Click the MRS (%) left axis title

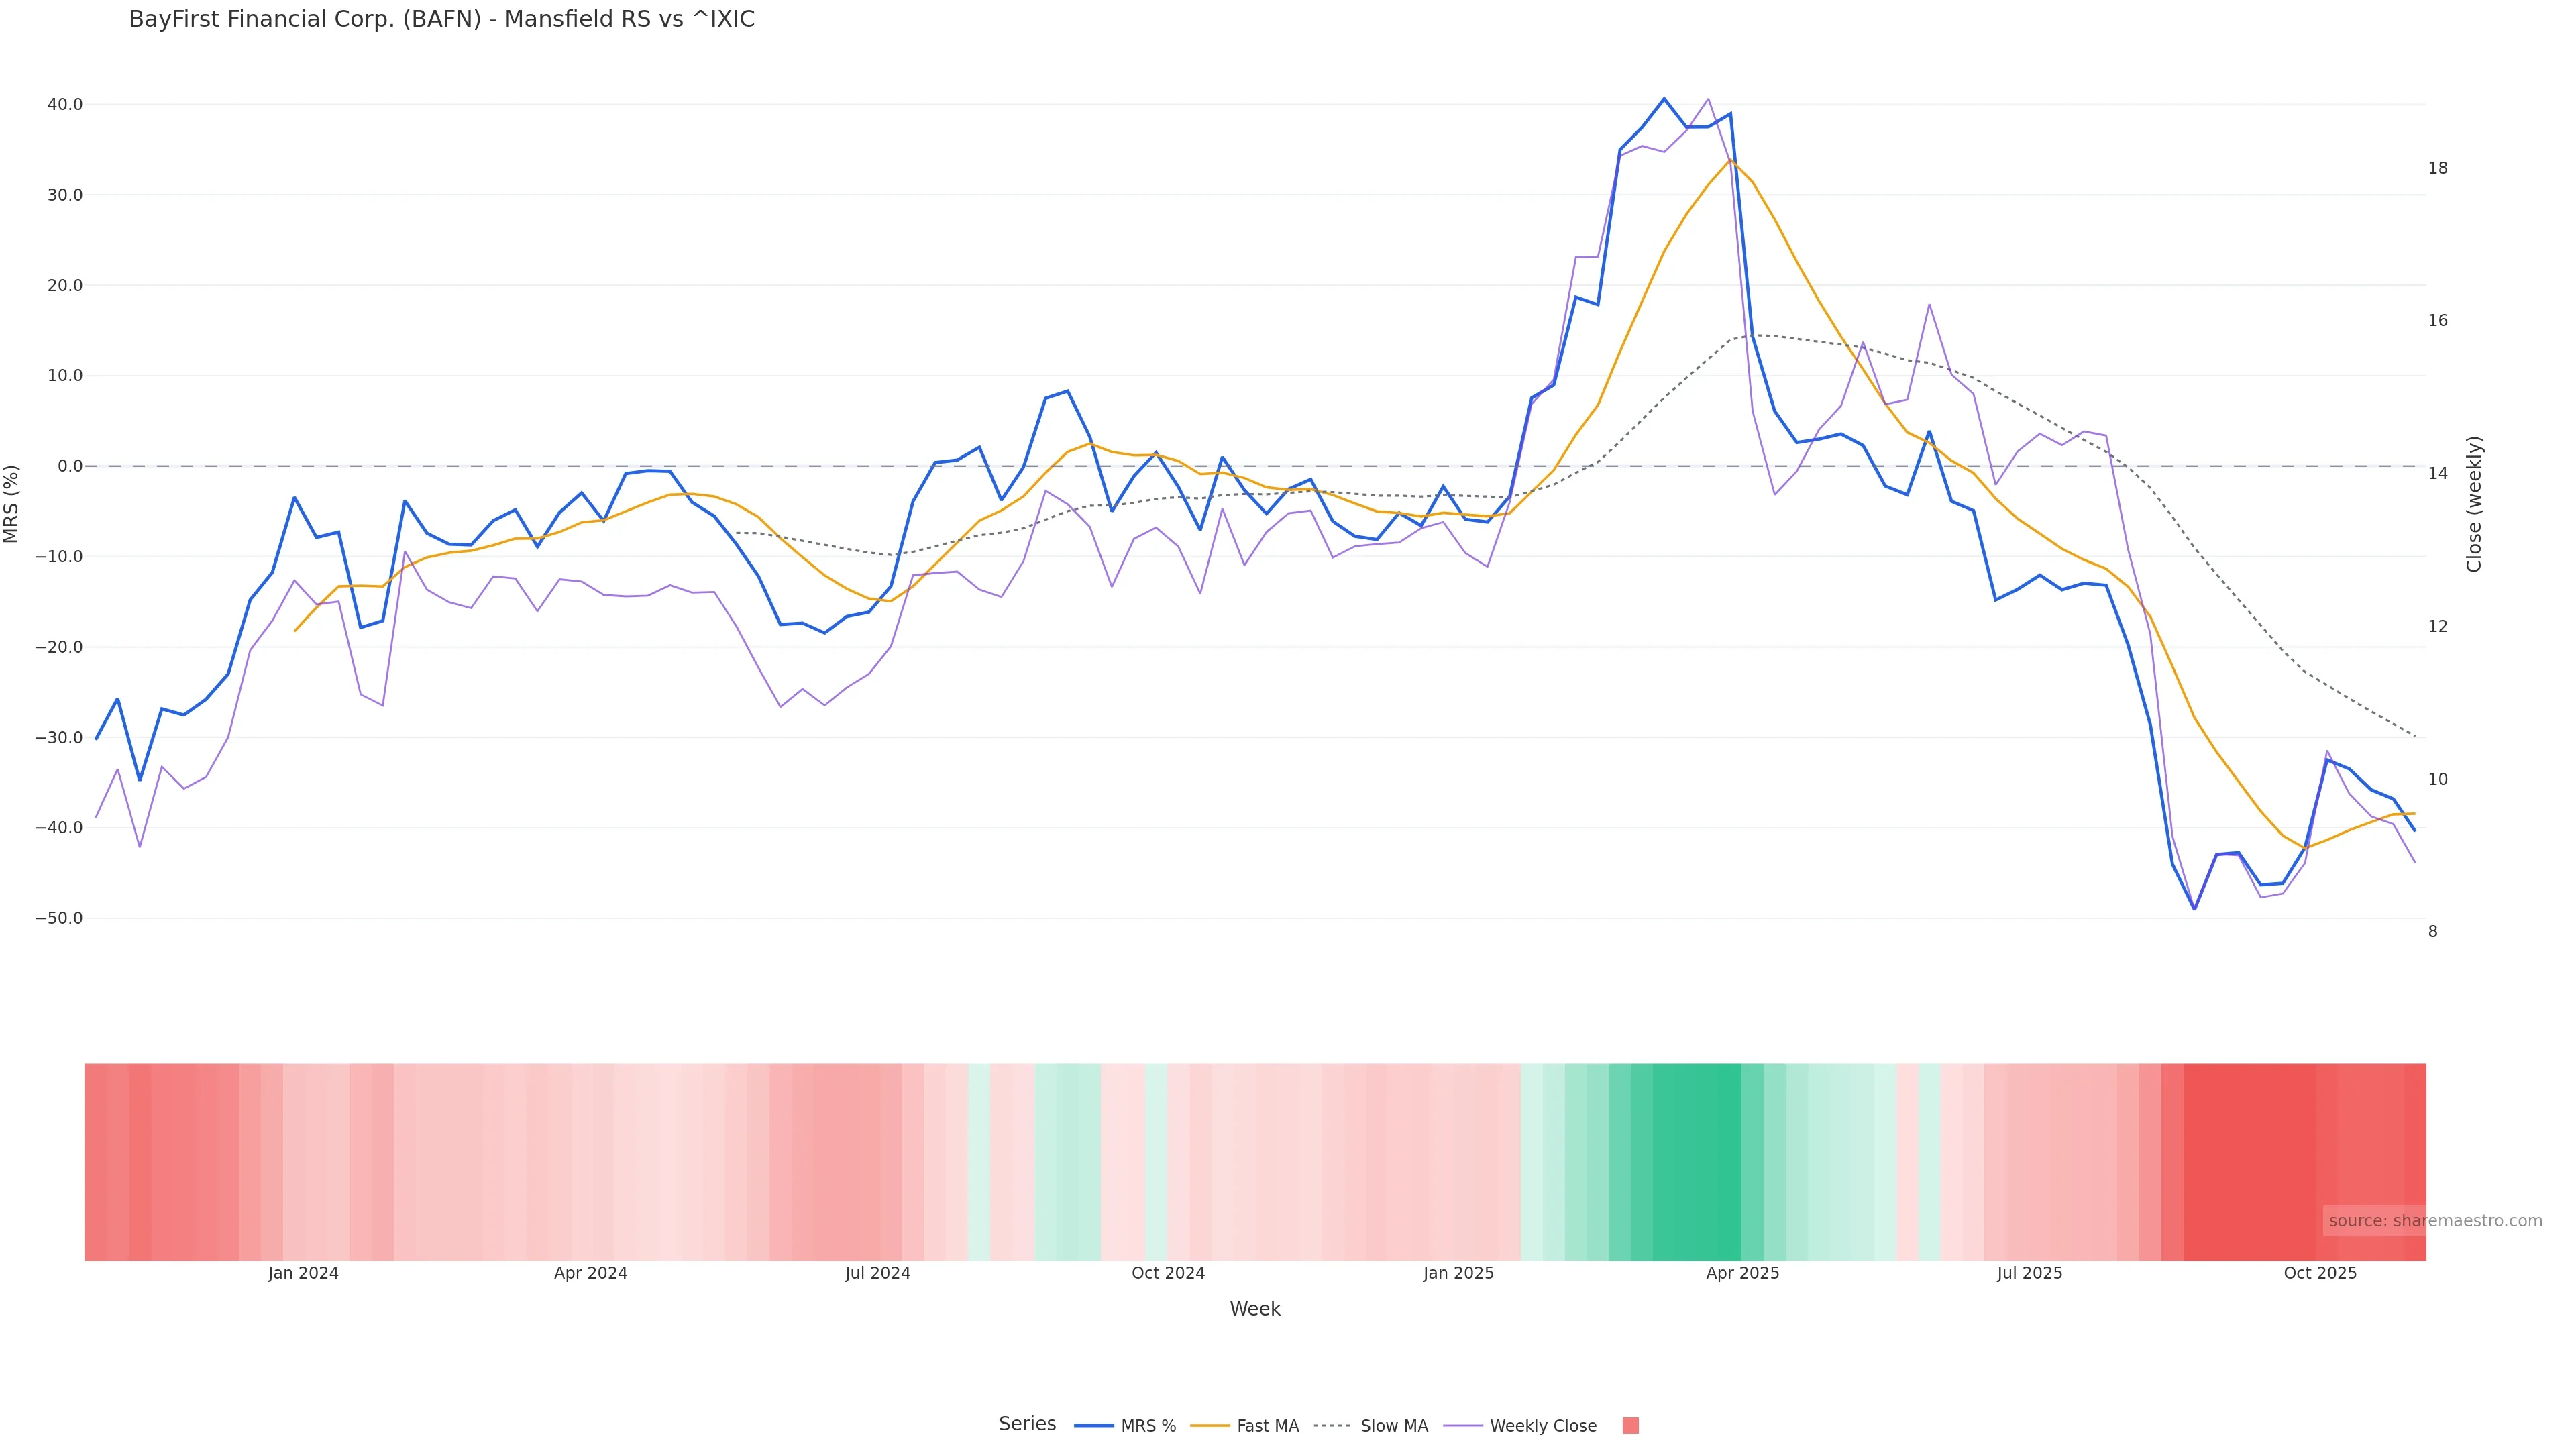[x=12, y=504]
